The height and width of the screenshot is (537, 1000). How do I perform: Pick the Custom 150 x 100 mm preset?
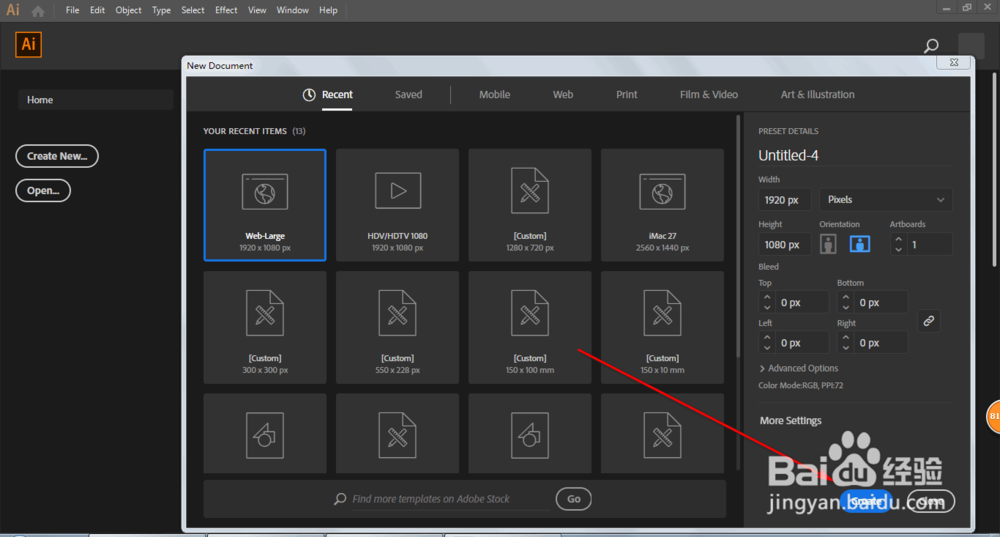(x=530, y=328)
